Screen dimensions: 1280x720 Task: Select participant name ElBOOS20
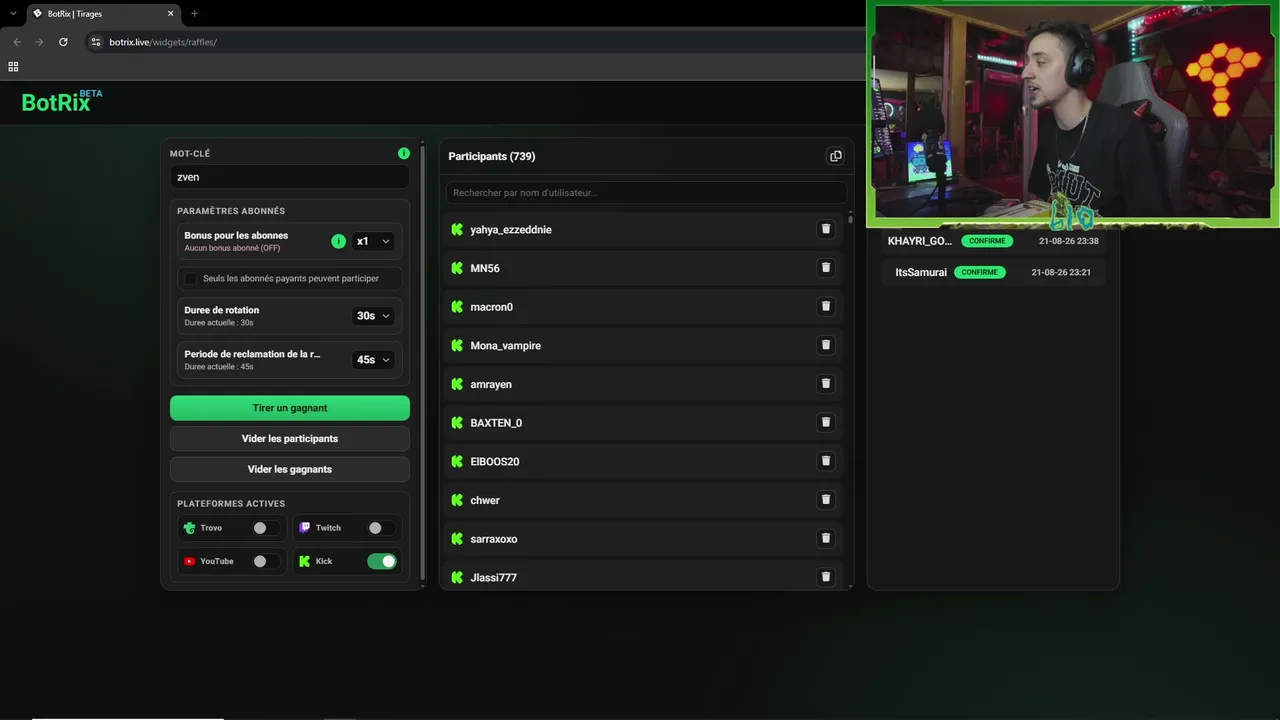click(495, 462)
